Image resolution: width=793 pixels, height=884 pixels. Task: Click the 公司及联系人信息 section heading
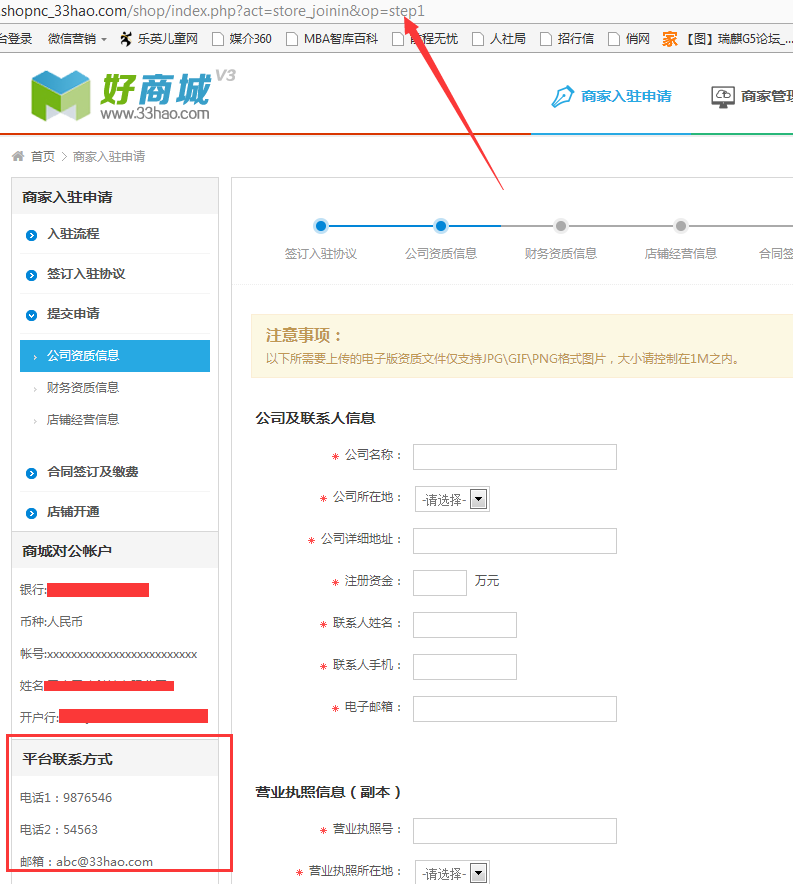pyautogui.click(x=315, y=418)
